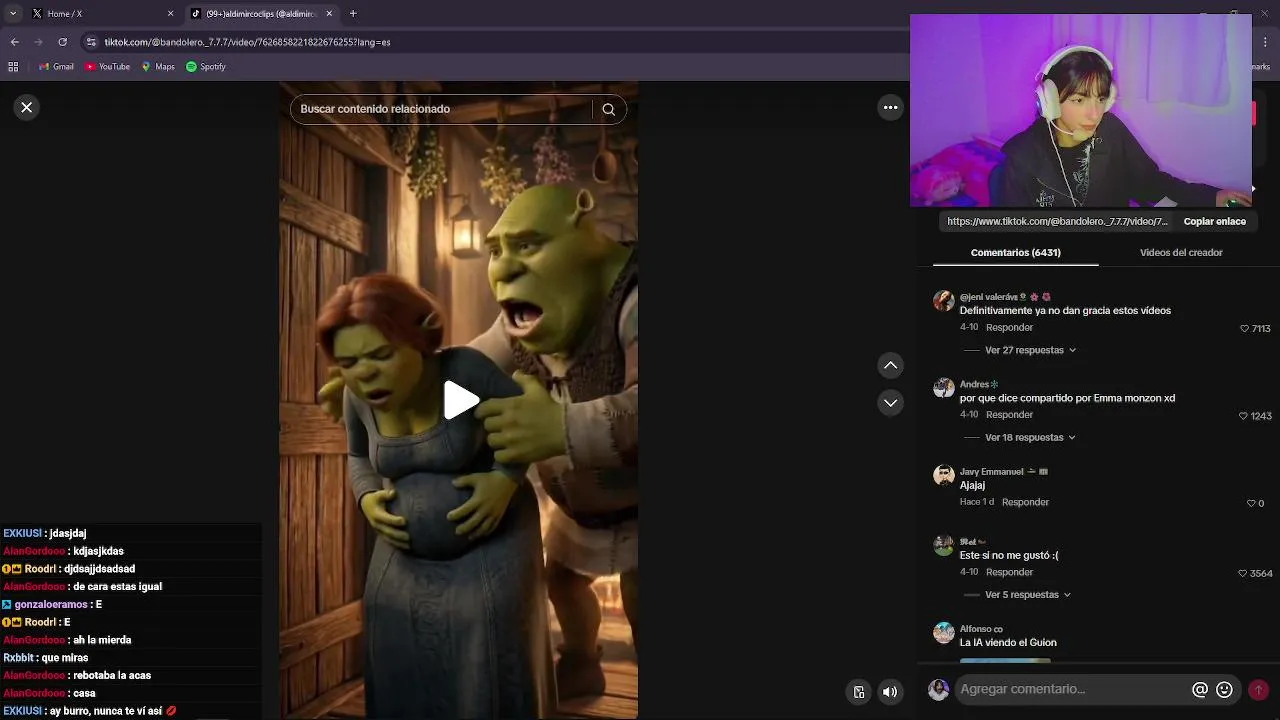The image size is (1280, 720).
Task: Close the 'Home / X' browser tab
Action: 170,13
